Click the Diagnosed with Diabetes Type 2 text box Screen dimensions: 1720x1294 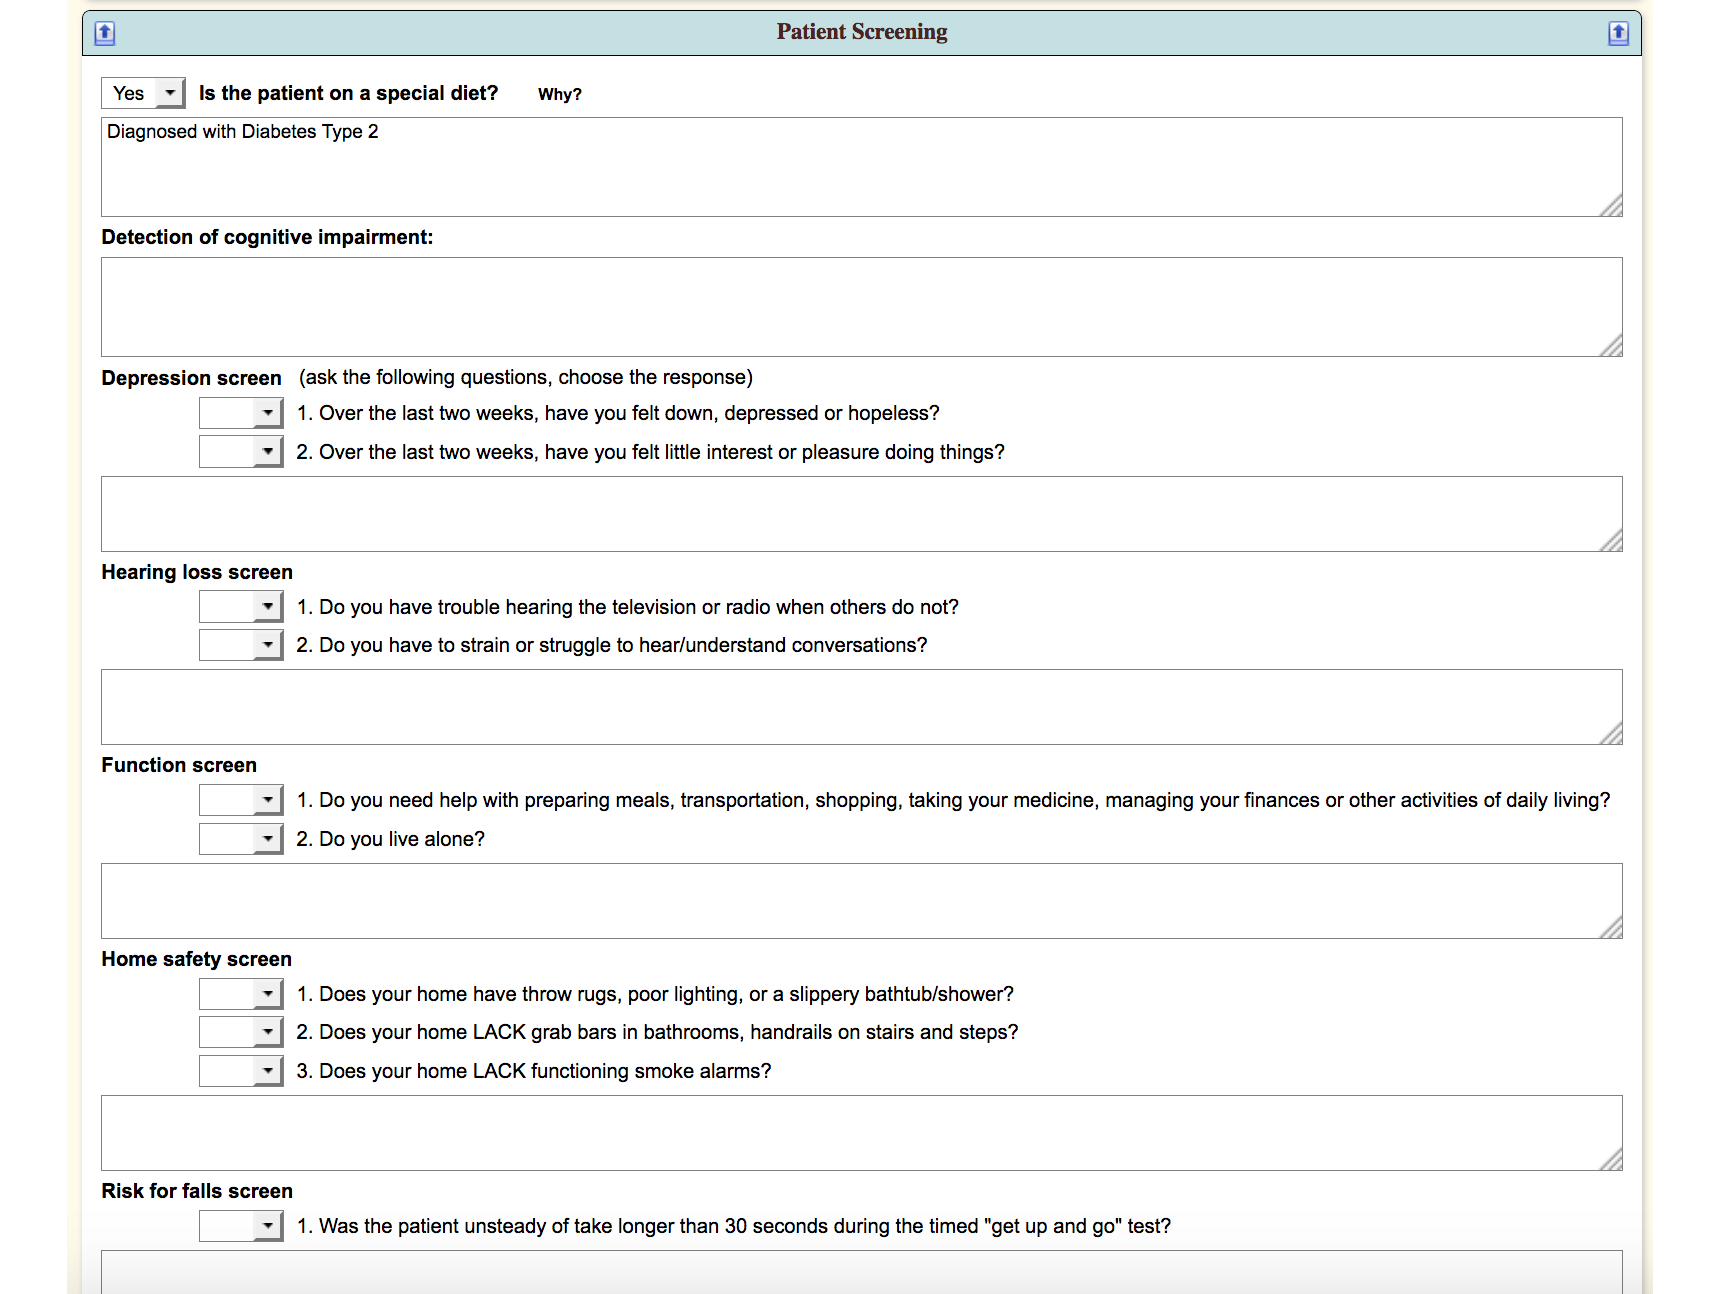pyautogui.click(x=861, y=167)
